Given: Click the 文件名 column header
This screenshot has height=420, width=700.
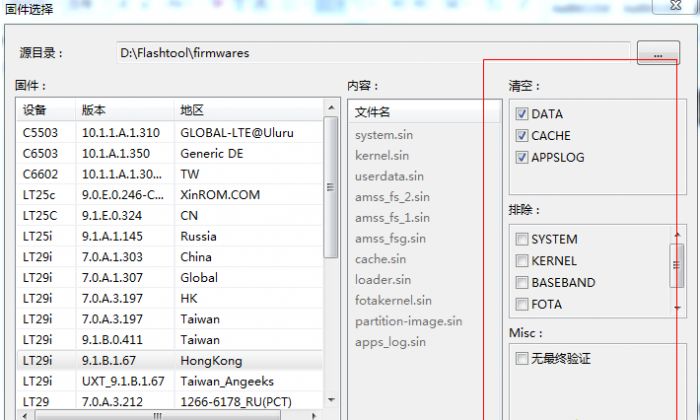Looking at the screenshot, I should coord(425,112).
